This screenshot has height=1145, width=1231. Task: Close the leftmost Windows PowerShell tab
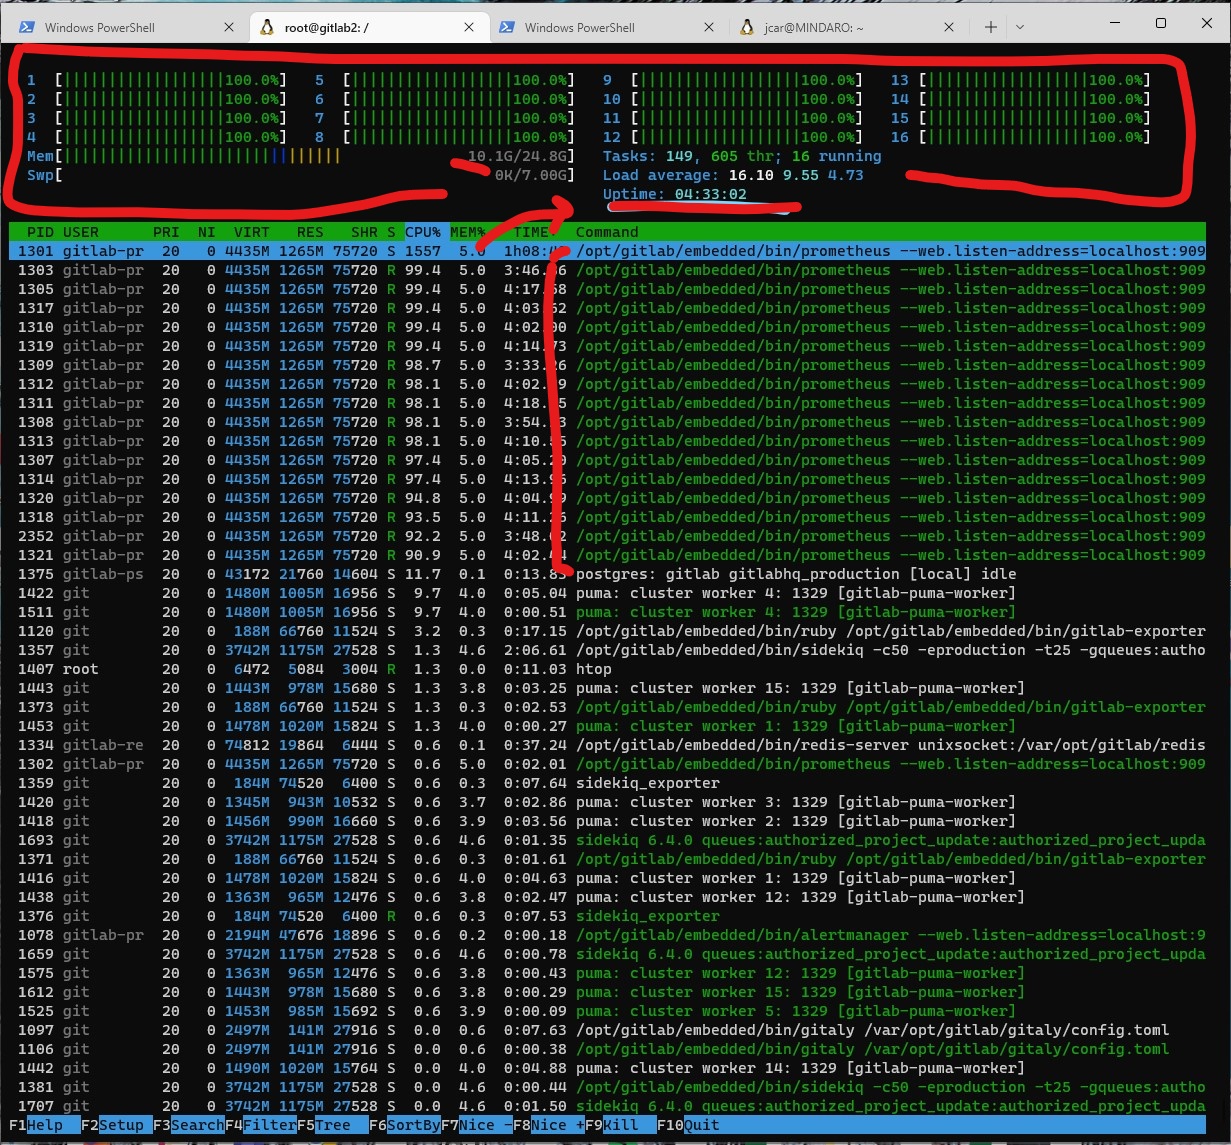tap(229, 28)
